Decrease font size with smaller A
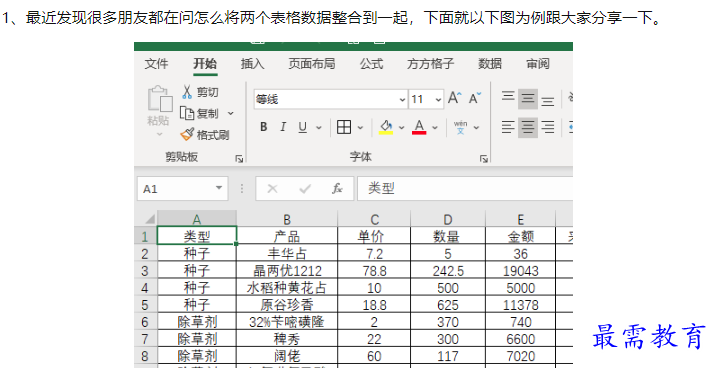The width and height of the screenshot is (714, 368). 474,98
